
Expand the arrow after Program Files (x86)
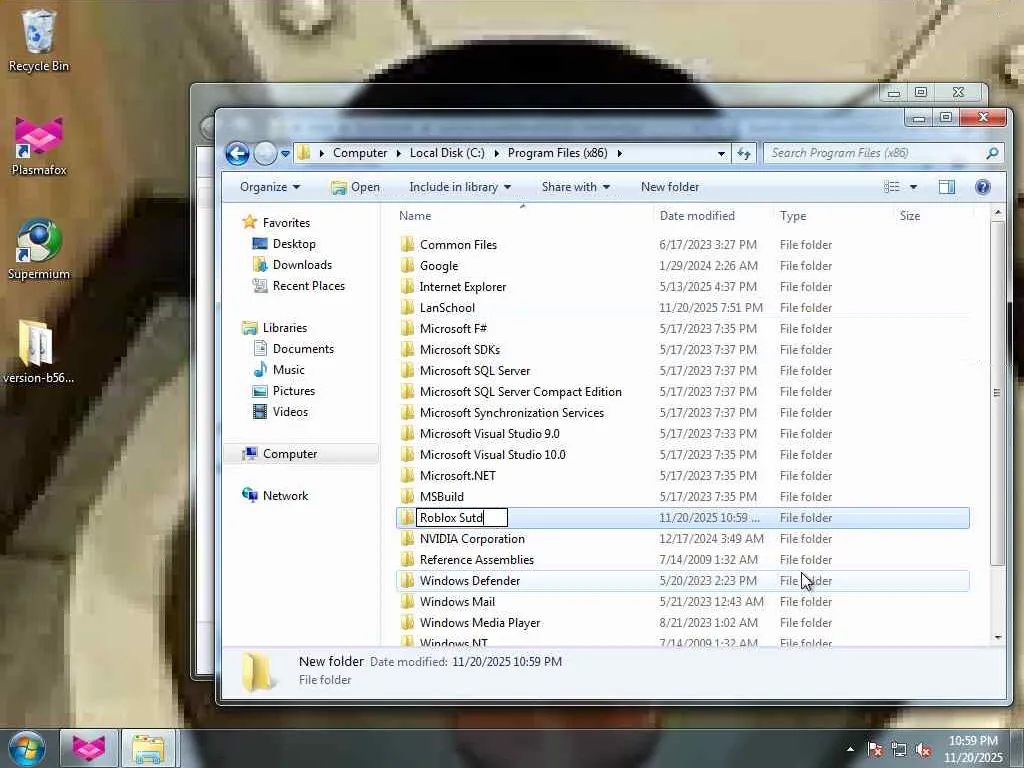[x=619, y=153]
